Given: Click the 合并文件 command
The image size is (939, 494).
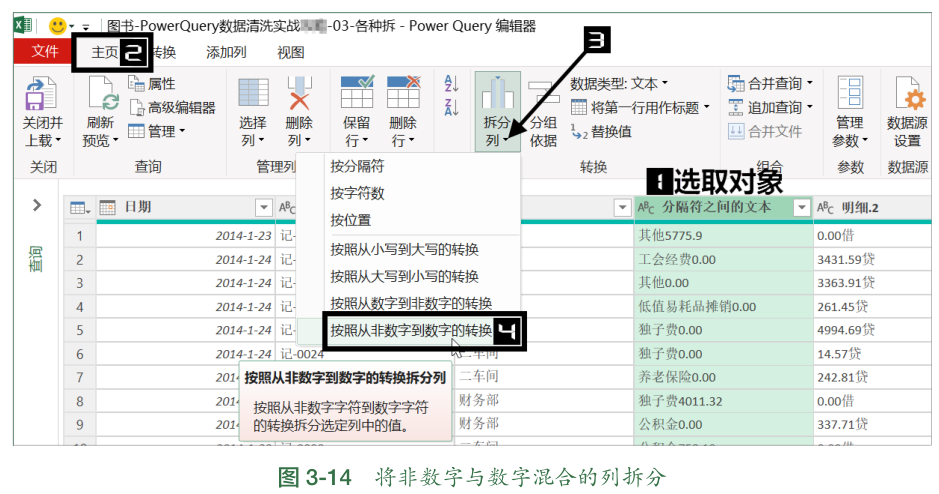Looking at the screenshot, I should (765, 132).
